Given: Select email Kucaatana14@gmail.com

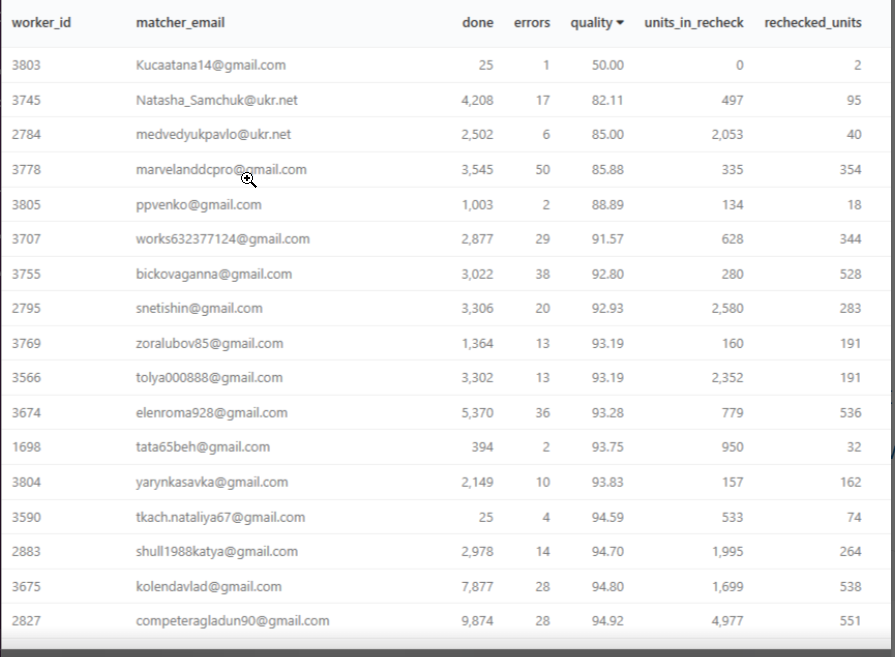Looking at the screenshot, I should click(211, 65).
